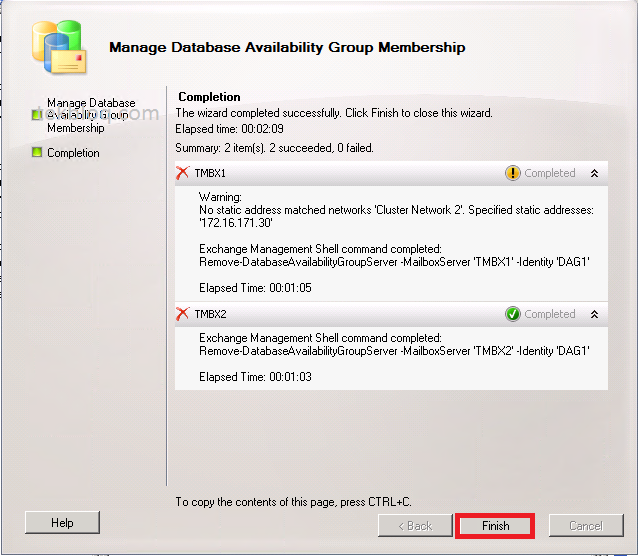Click Remove-DatabaseAvailabilityGroupServer command for TMBX1
The image size is (638, 556).
(394, 262)
